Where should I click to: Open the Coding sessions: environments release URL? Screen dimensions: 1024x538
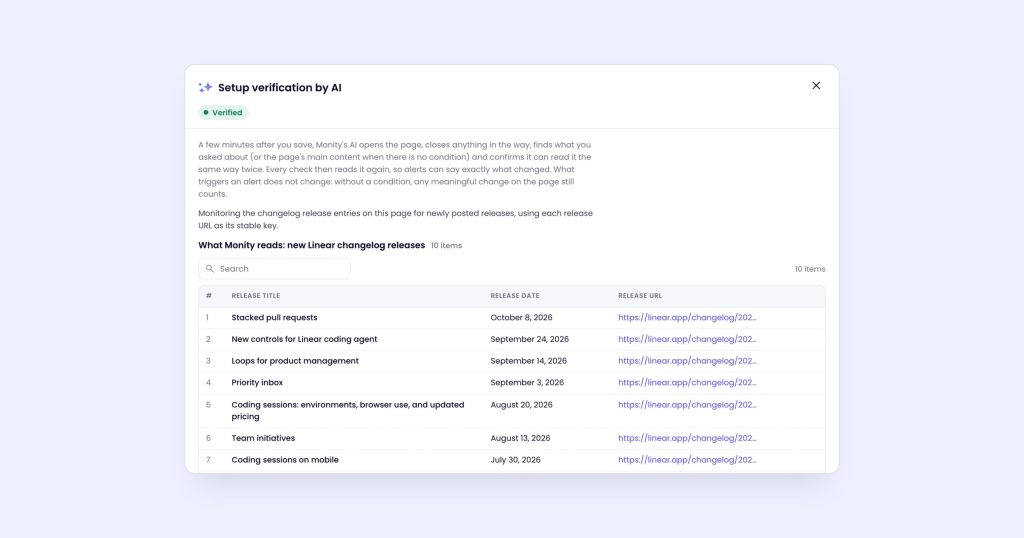[x=687, y=404]
